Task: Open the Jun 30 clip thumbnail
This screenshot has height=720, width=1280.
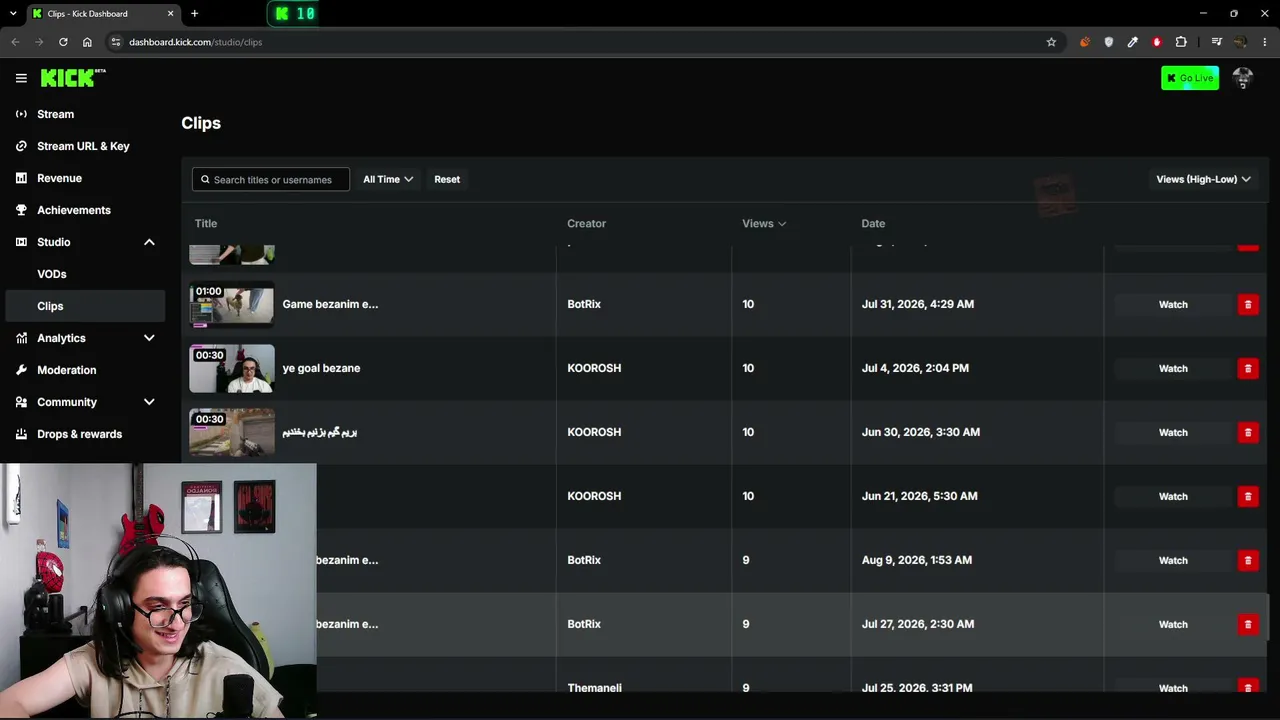Action: point(232,432)
